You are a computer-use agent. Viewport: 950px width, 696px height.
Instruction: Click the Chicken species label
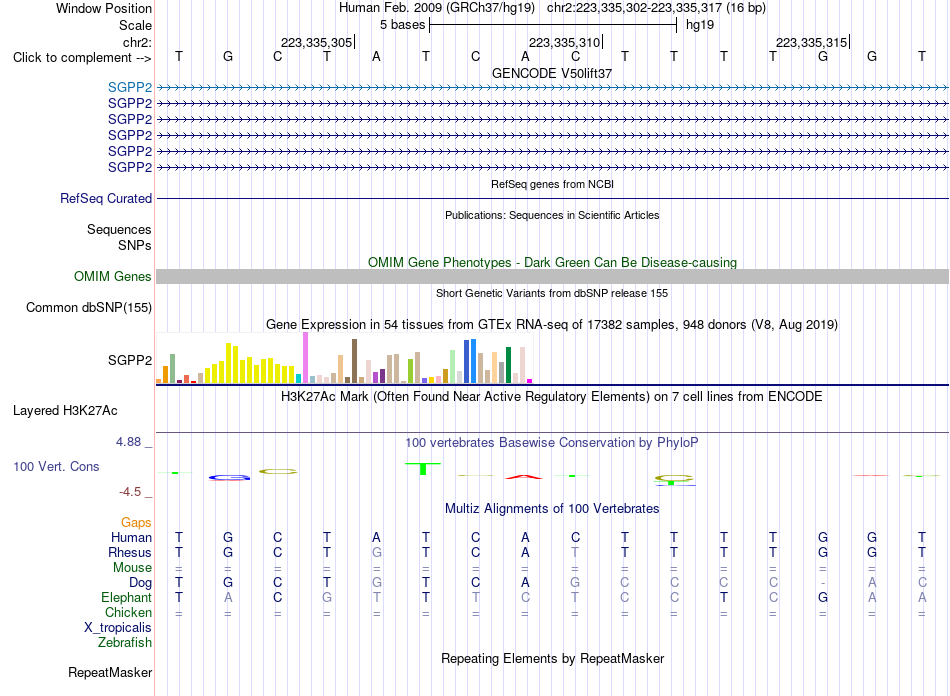click(x=128, y=612)
